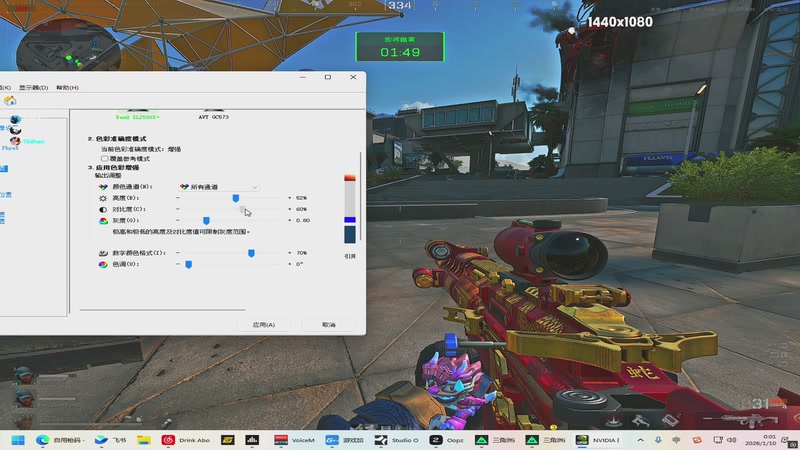This screenshot has width=800, height=450.
Task: Click the 当前色彩准确度模式 status text
Action: pos(141,149)
